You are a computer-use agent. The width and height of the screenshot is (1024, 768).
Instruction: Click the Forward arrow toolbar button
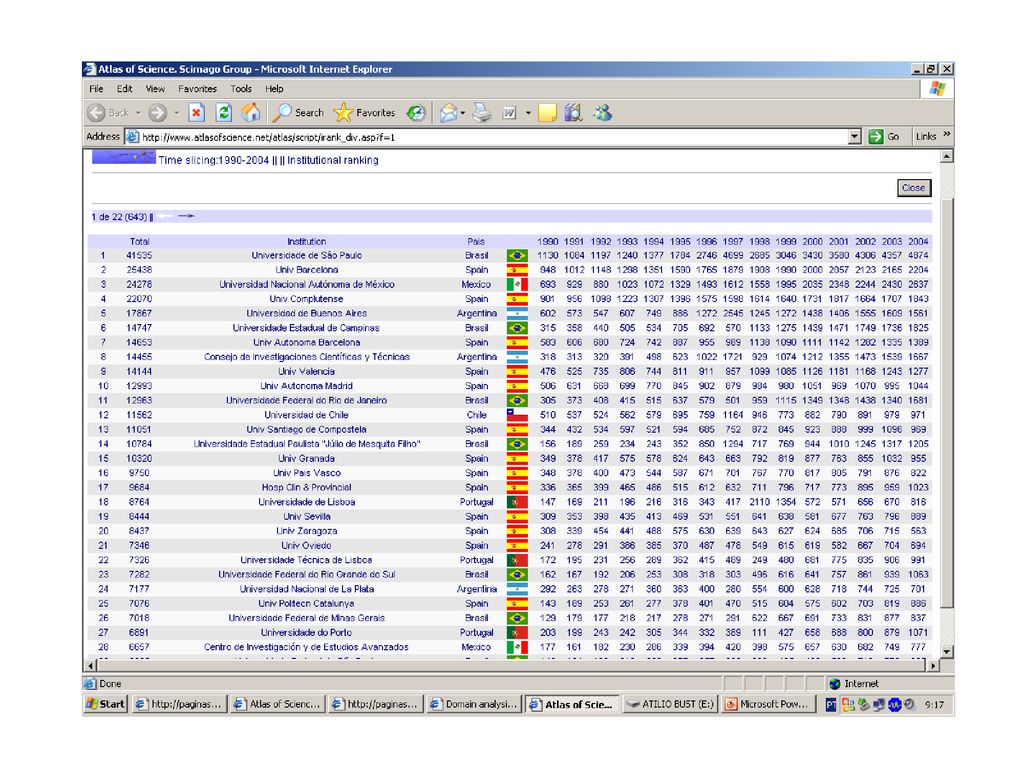click(x=157, y=113)
